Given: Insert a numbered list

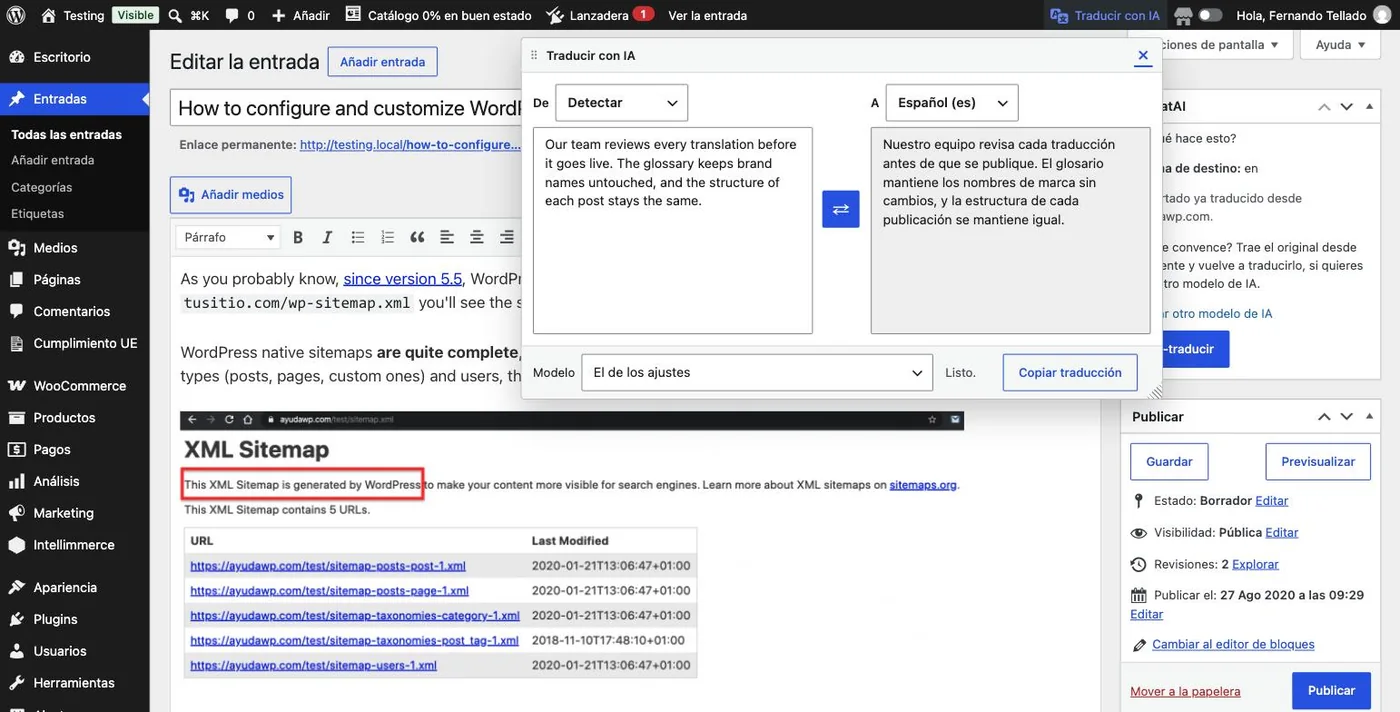Looking at the screenshot, I should pos(388,237).
